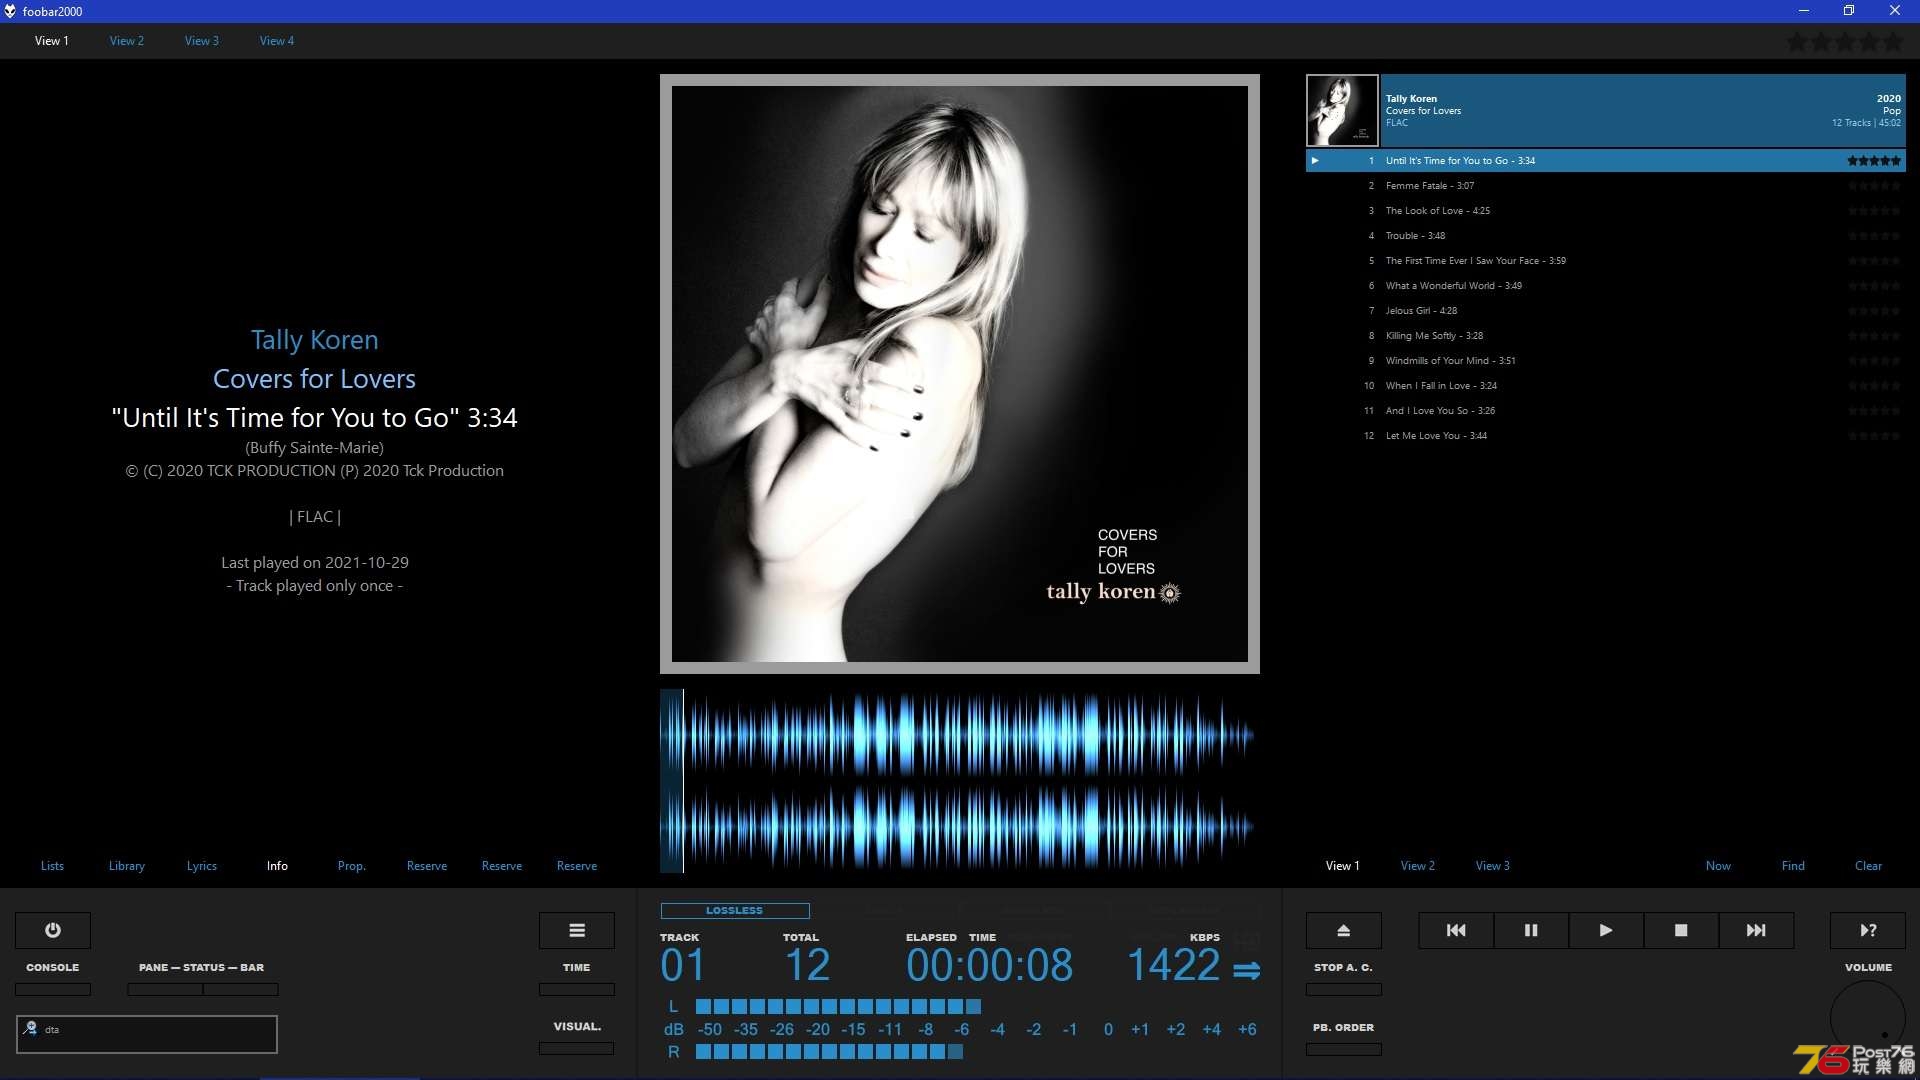
Task: Click the foobar2000 icon in title bar
Action: tap(10, 11)
